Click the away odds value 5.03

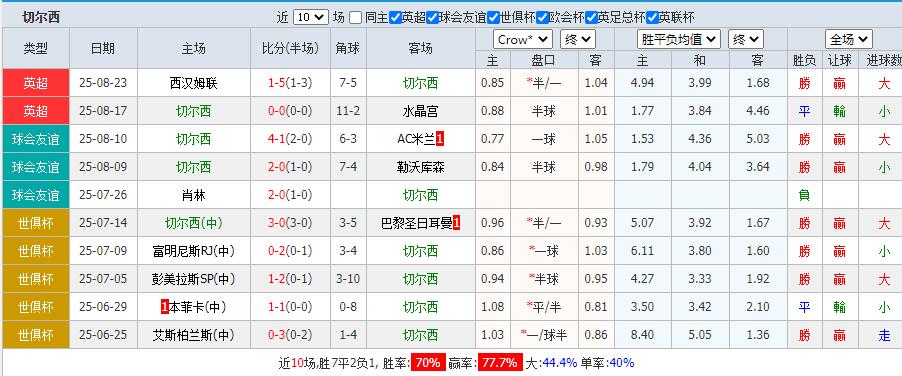pos(758,139)
